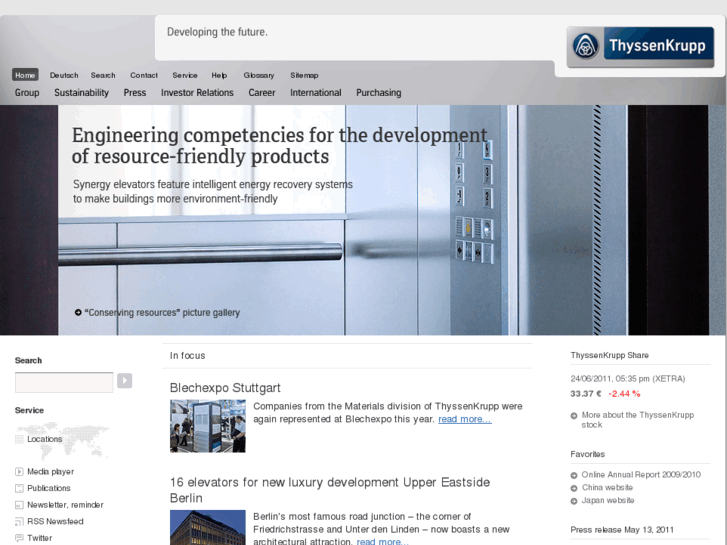Open the Purchasing section
Viewport: 727px width, 545px height.
(x=379, y=93)
